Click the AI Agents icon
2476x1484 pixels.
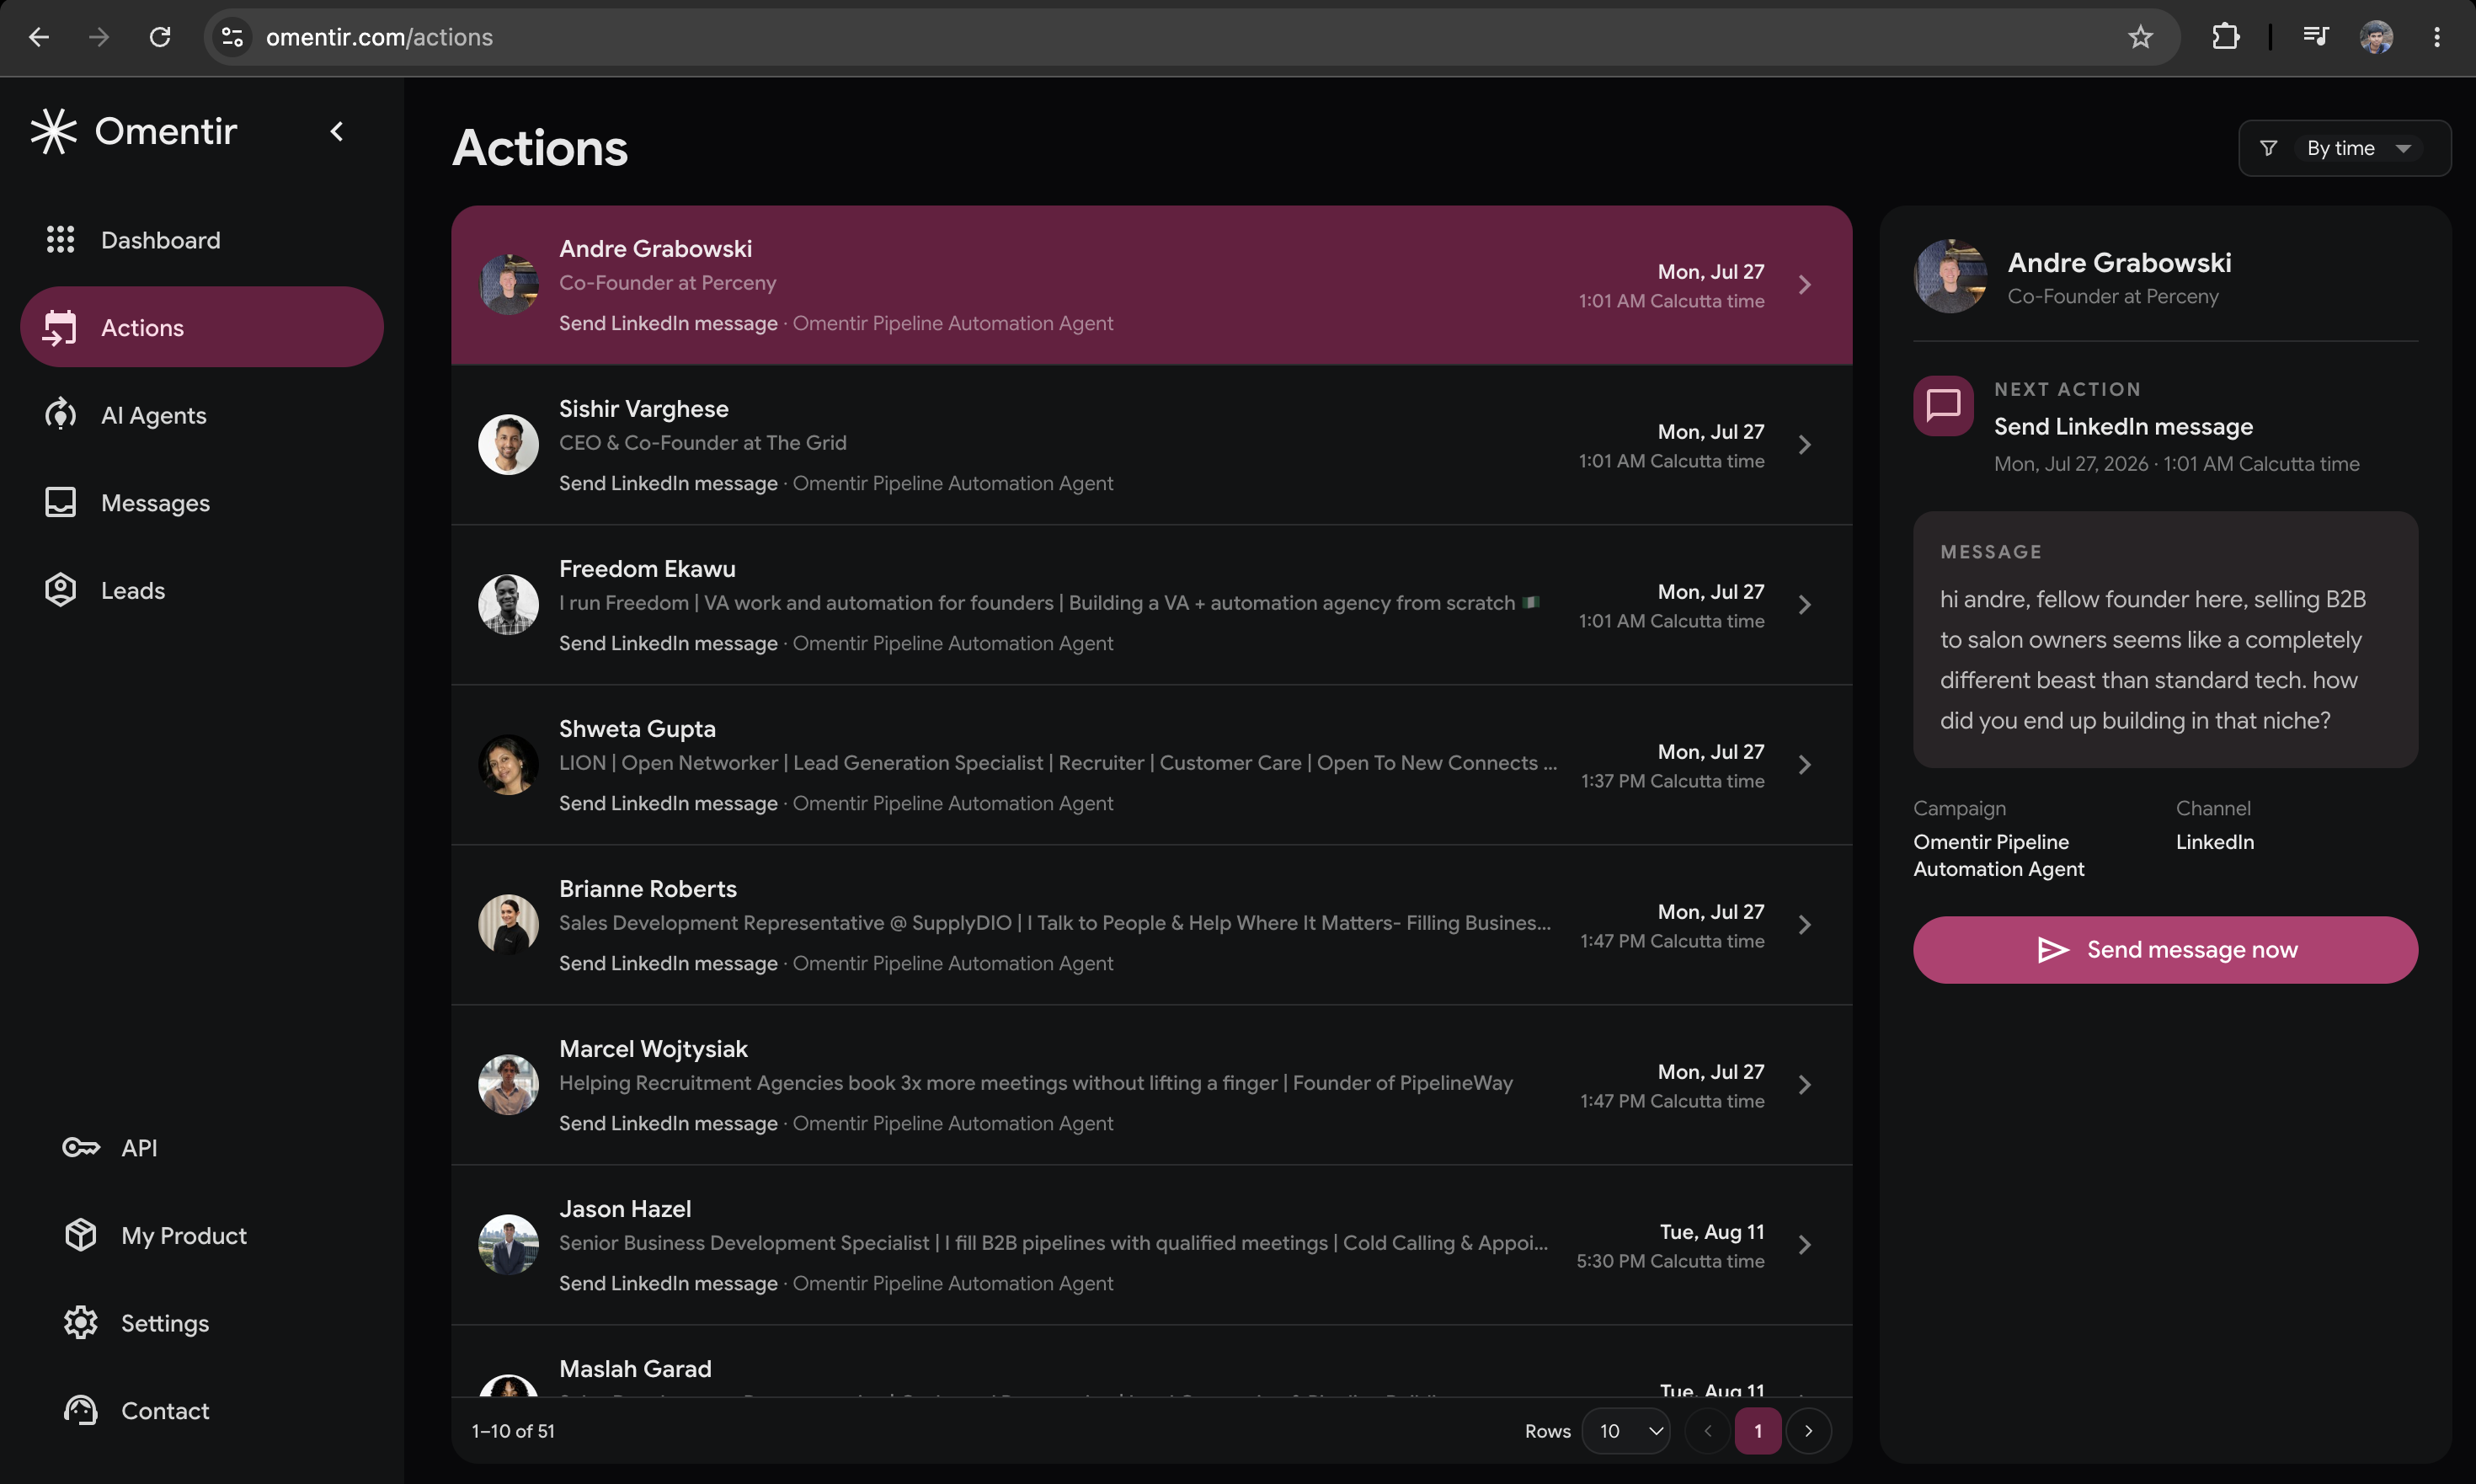pos(60,415)
